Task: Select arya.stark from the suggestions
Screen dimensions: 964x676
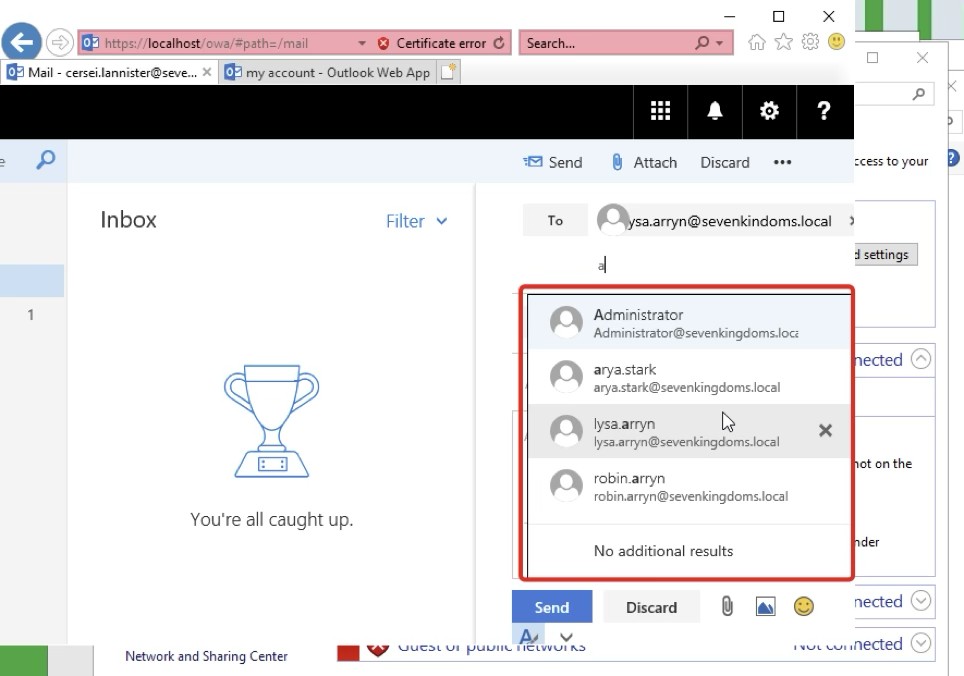Action: (x=686, y=377)
